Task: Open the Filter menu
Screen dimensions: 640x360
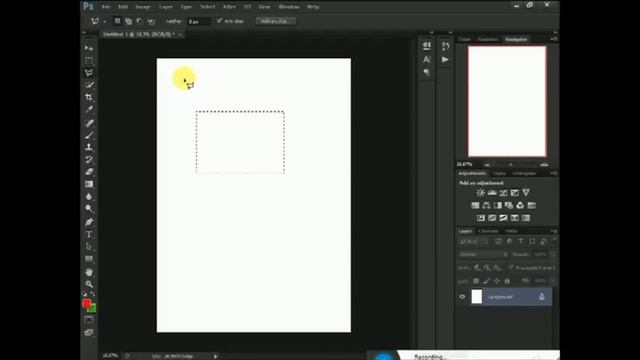Action: click(229, 7)
